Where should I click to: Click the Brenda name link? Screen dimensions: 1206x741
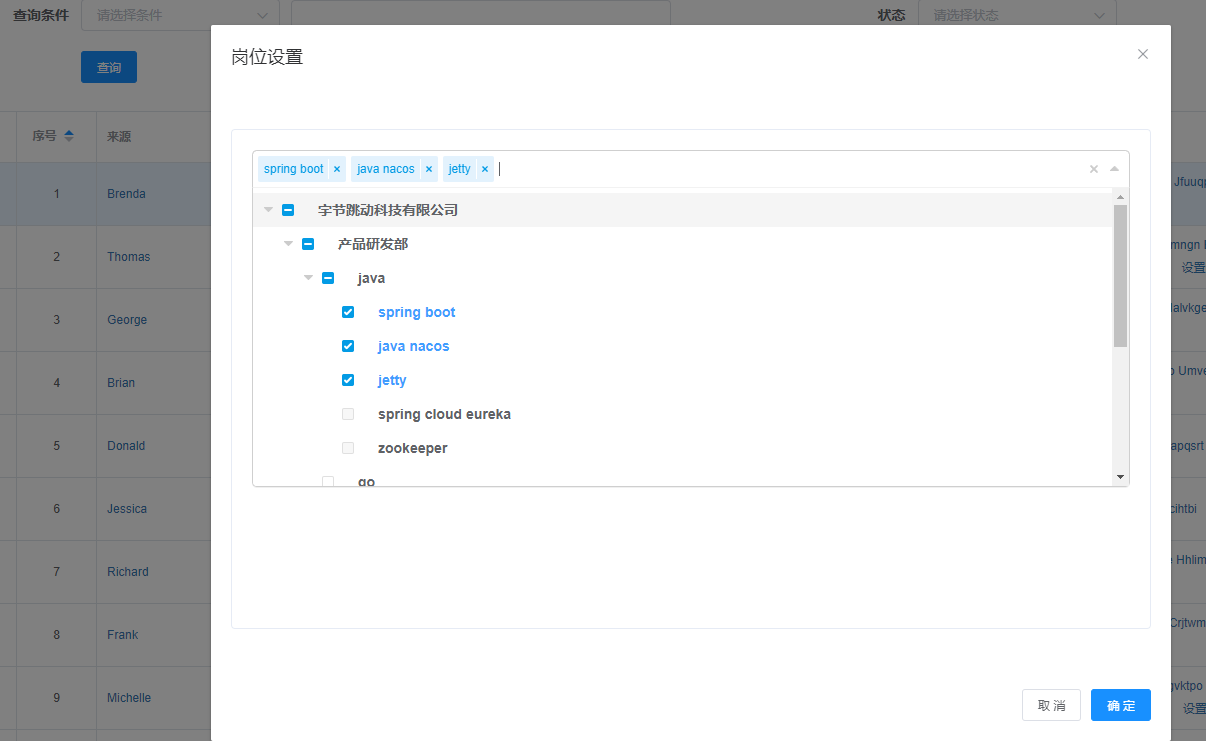tap(125, 193)
